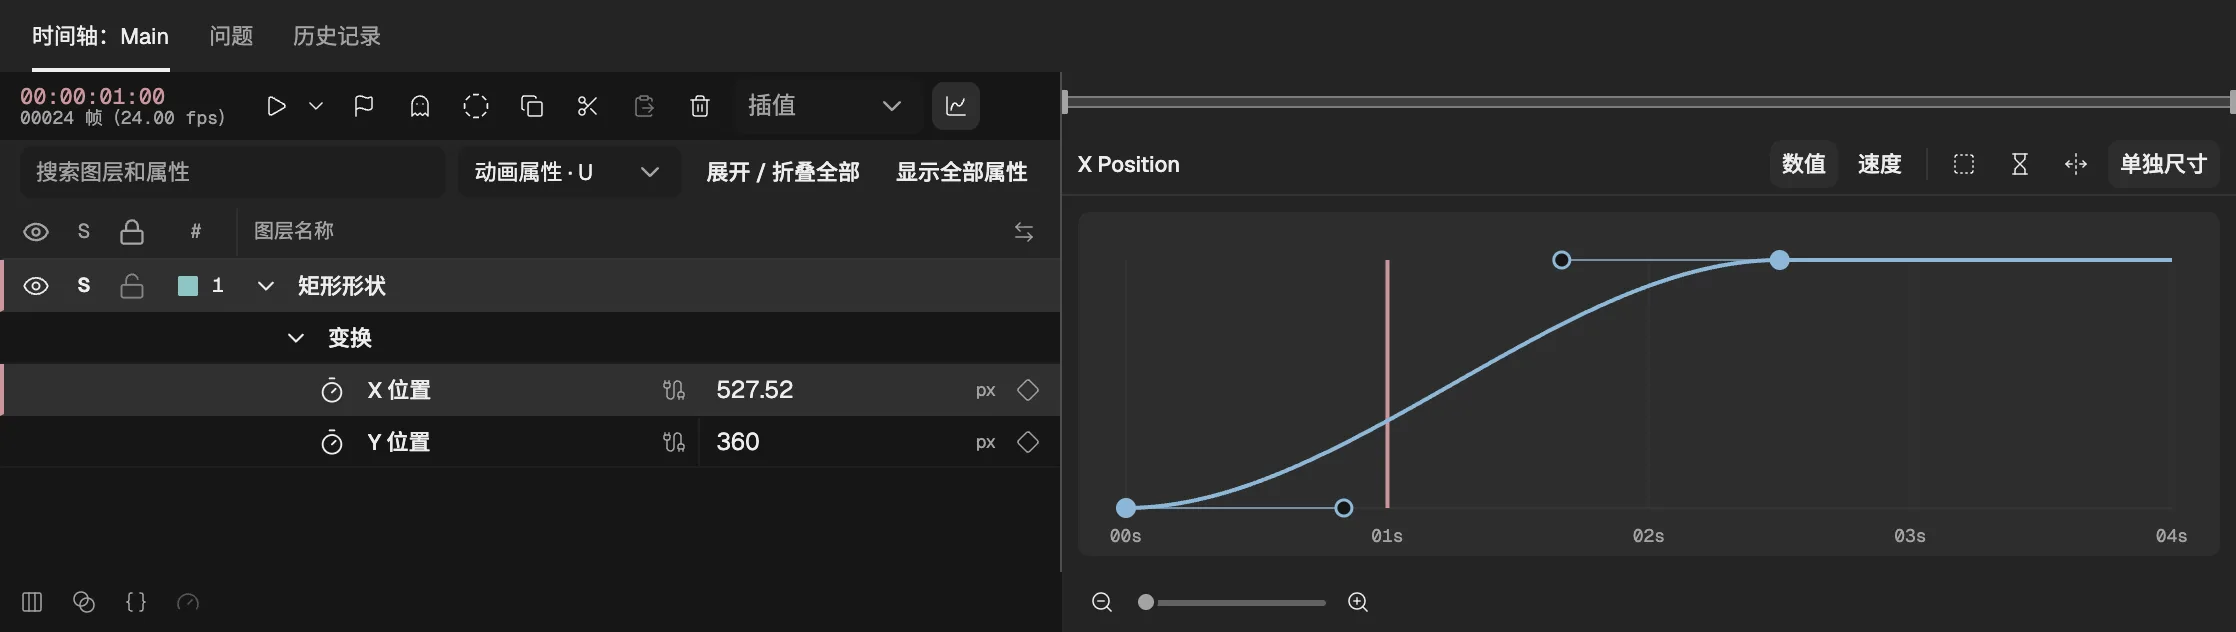Image resolution: width=2236 pixels, height=632 pixels.
Task: Toggle stopwatch for Y 位置
Action: 332,442
